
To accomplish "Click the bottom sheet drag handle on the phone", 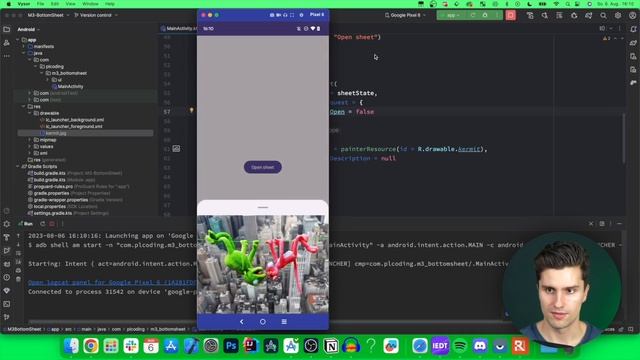I will point(262,207).
